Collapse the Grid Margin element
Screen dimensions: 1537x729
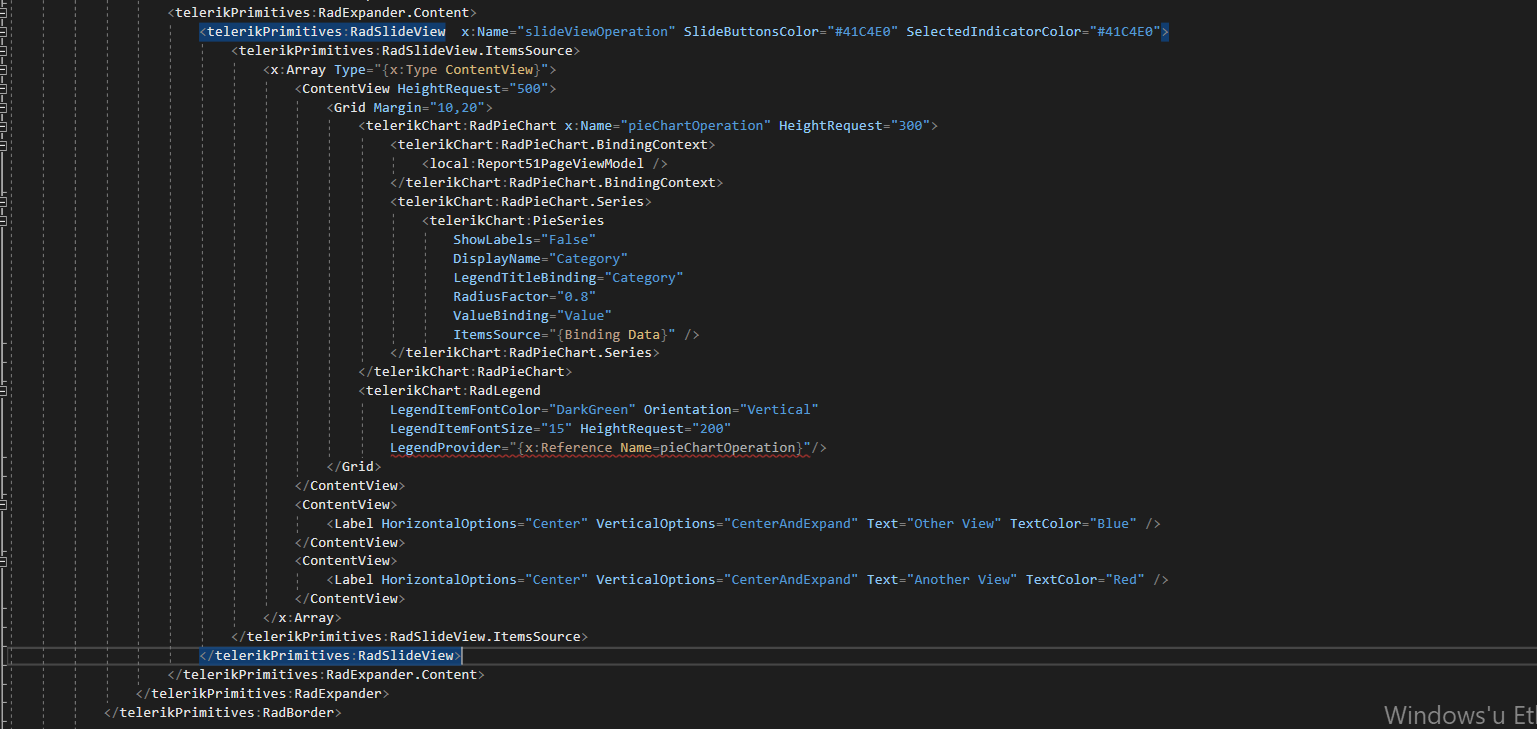pos(5,108)
